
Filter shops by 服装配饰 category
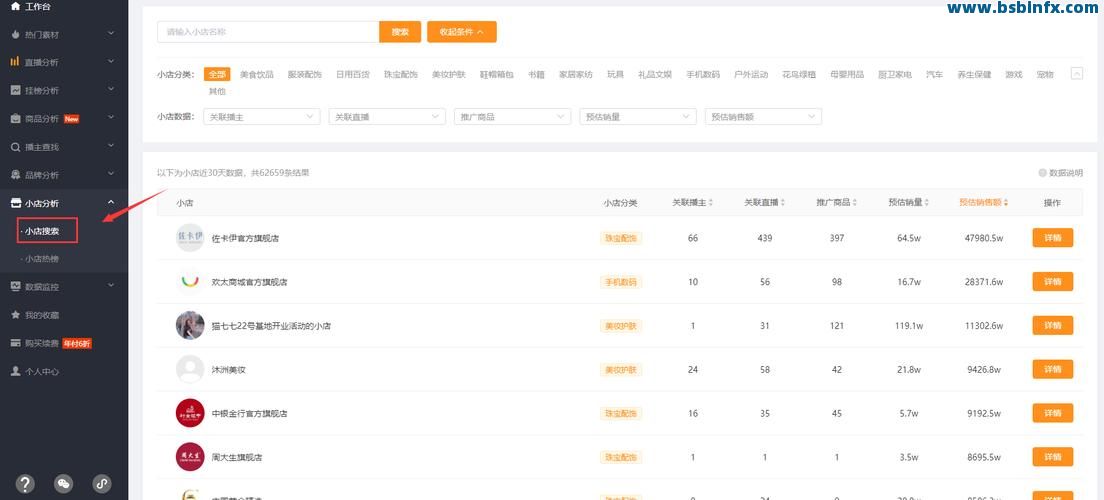coord(304,74)
